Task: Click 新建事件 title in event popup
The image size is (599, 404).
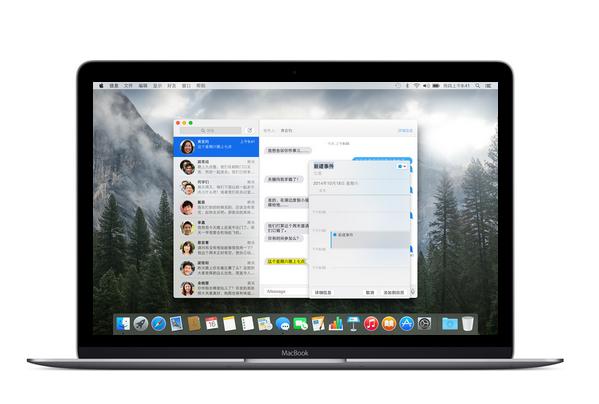Action: pyautogui.click(x=324, y=166)
